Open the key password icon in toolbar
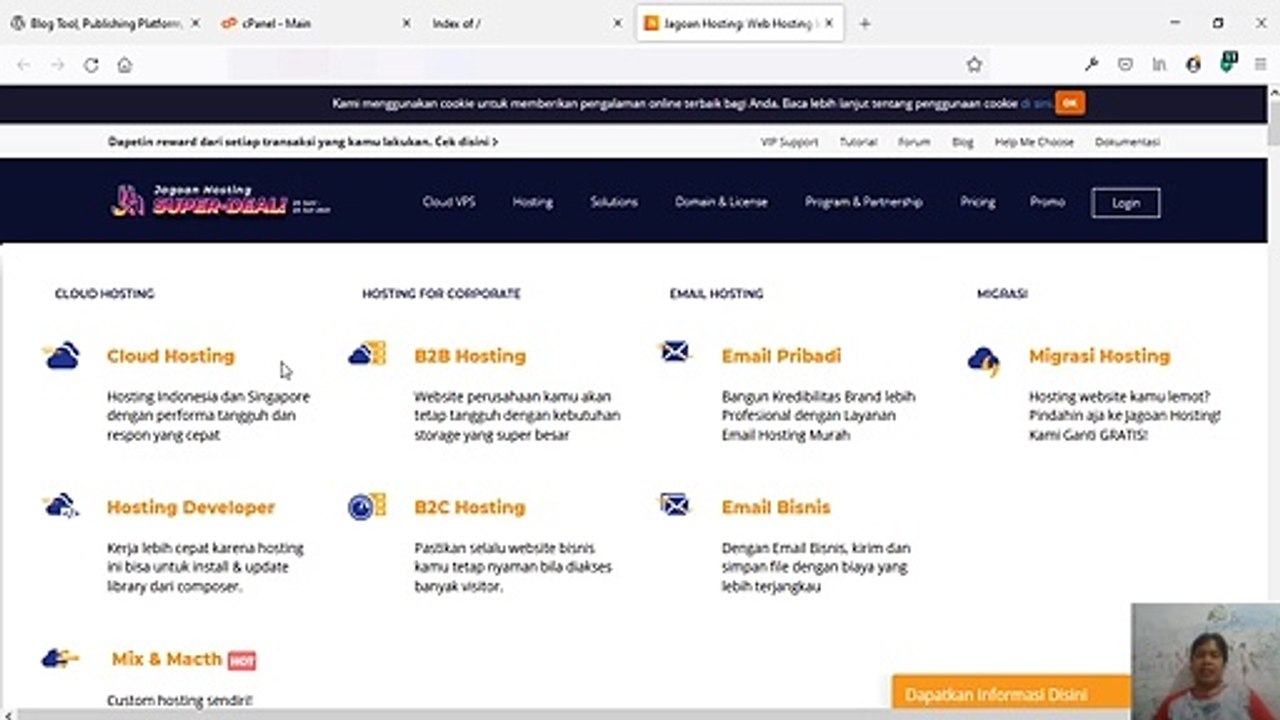This screenshot has width=1280, height=720. (x=1092, y=65)
